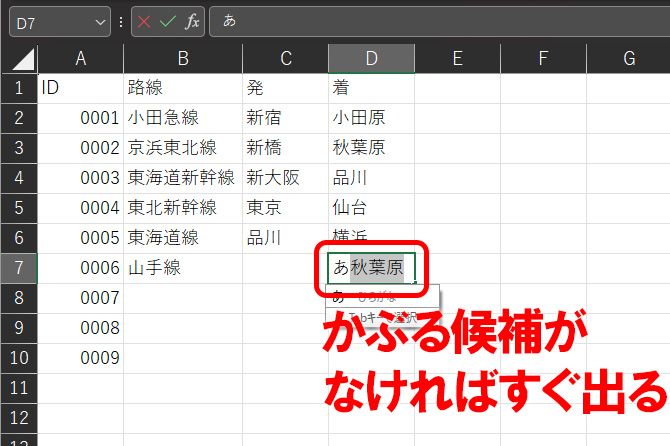The width and height of the screenshot is (670, 446).
Task: Cancel the entry with the X icon
Action: [x=144, y=21]
